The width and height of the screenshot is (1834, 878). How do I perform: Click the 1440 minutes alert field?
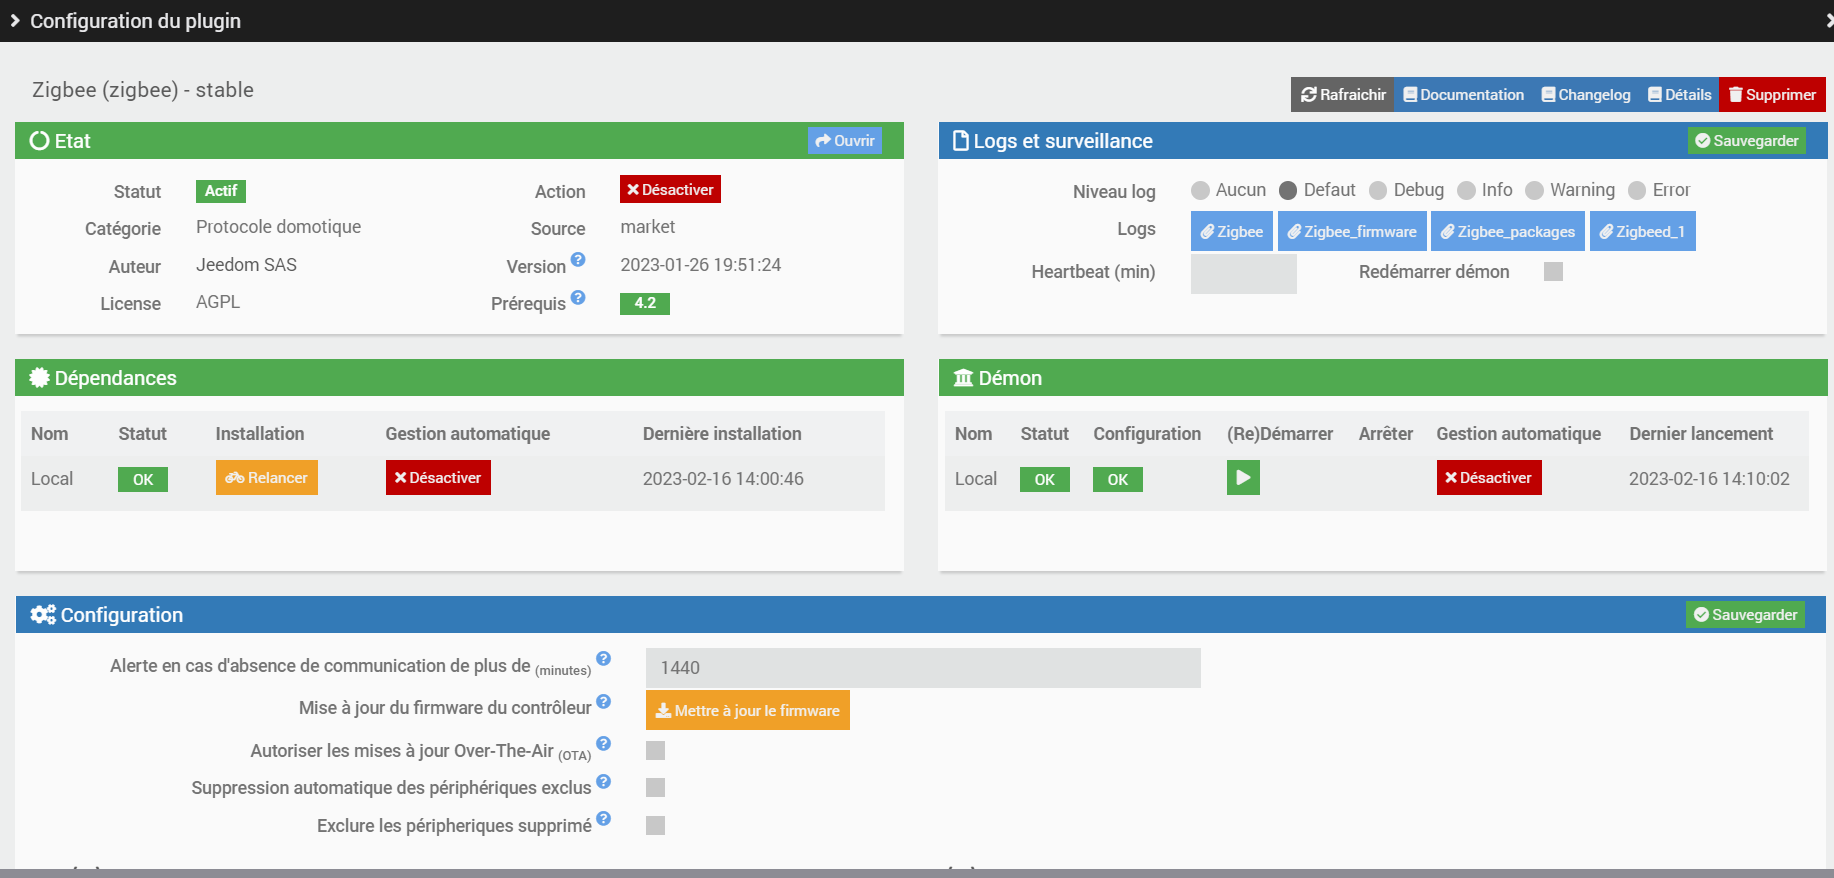[x=923, y=668]
